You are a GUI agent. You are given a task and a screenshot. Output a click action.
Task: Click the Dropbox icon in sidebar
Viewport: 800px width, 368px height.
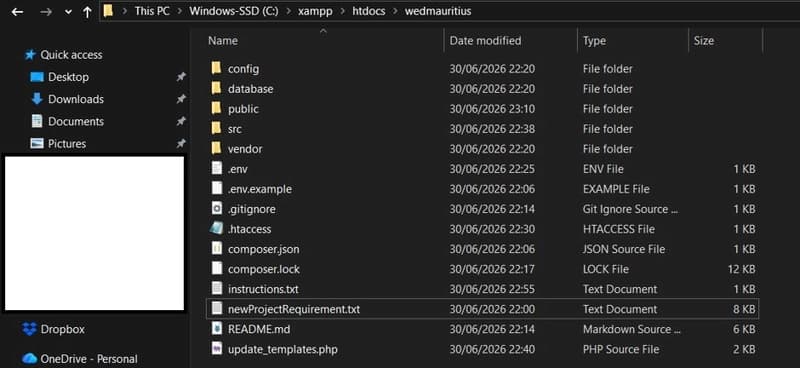[x=30, y=329]
